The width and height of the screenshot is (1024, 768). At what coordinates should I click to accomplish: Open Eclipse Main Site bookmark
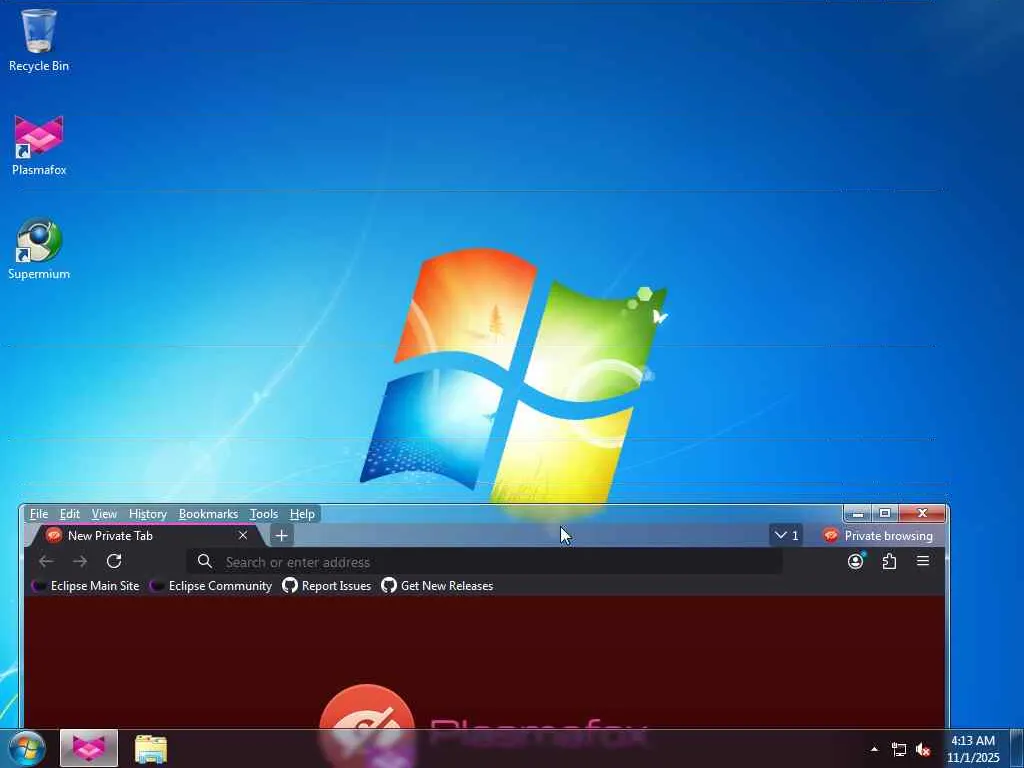pyautogui.click(x=86, y=586)
